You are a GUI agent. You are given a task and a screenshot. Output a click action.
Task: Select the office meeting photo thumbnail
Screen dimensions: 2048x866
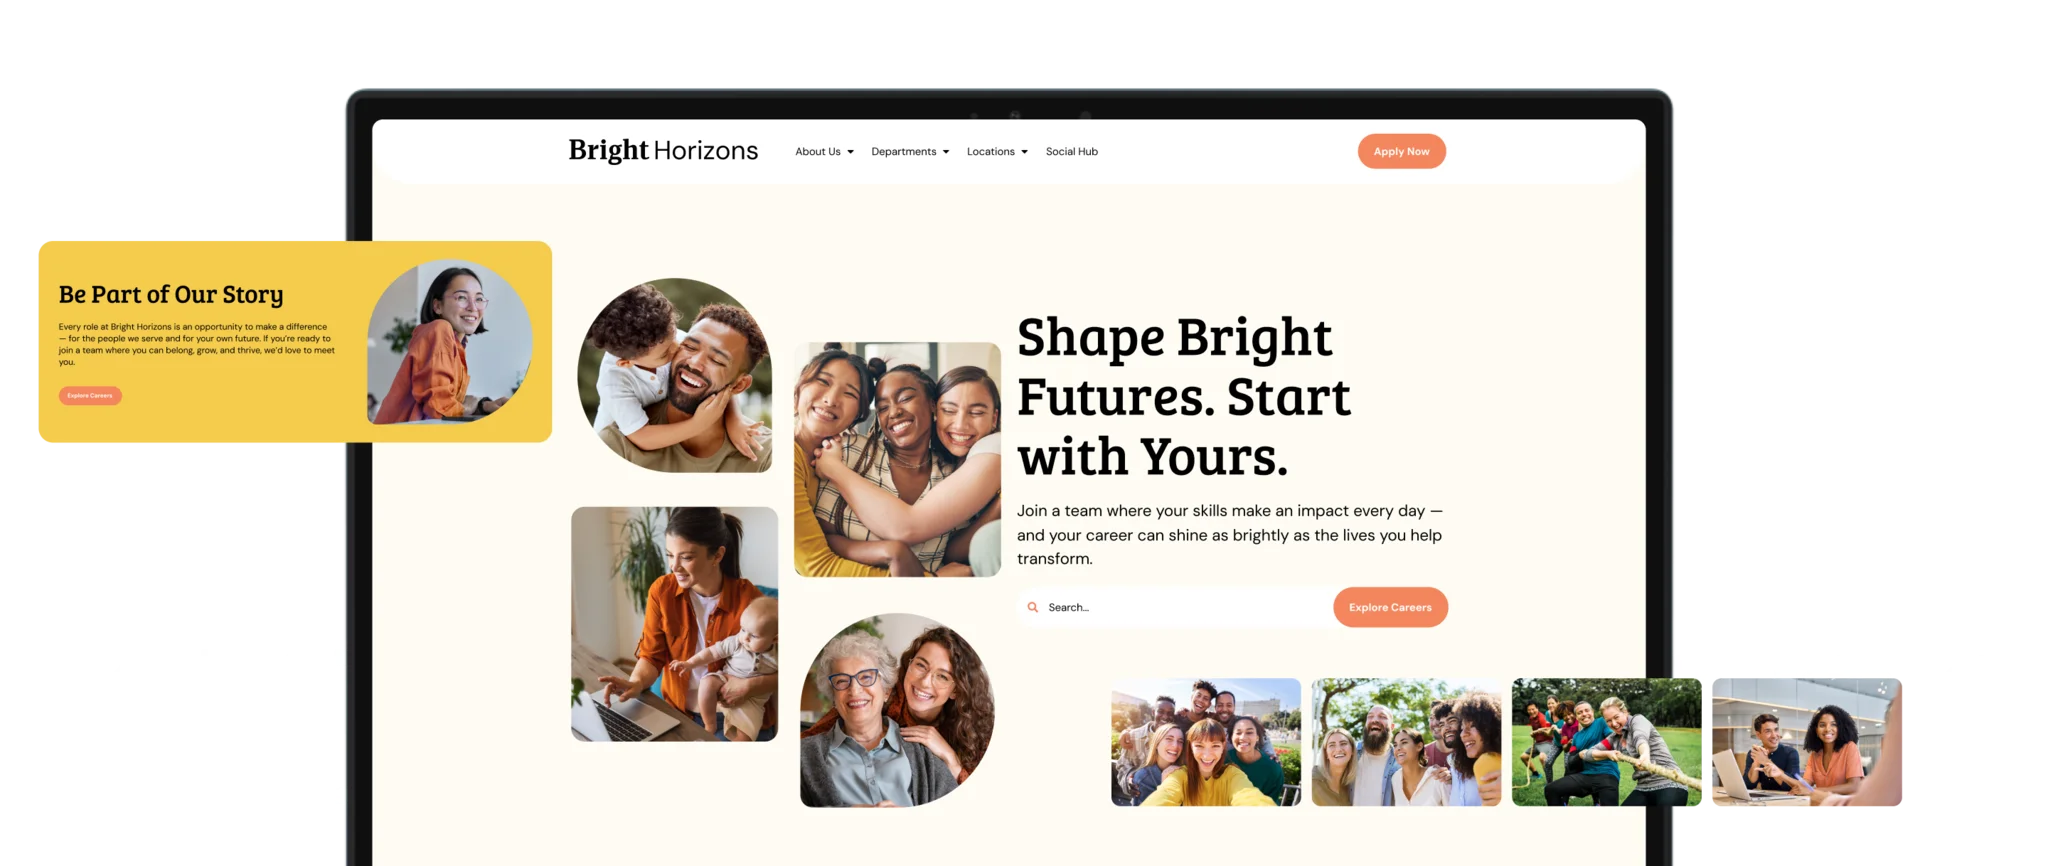tap(1806, 742)
